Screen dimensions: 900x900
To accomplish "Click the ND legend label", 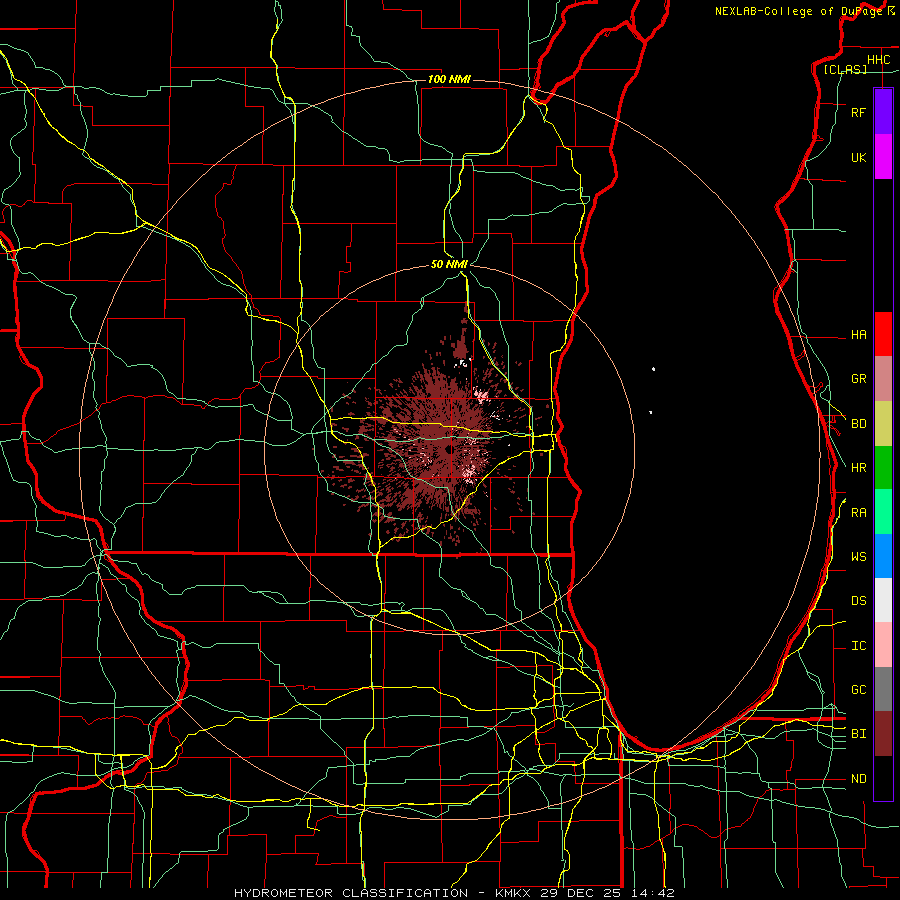I will pyautogui.click(x=859, y=779).
